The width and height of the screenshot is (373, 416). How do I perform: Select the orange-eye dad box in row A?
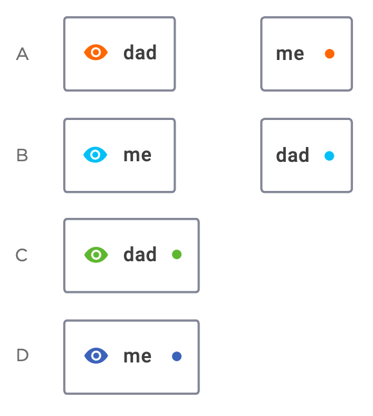(x=120, y=54)
